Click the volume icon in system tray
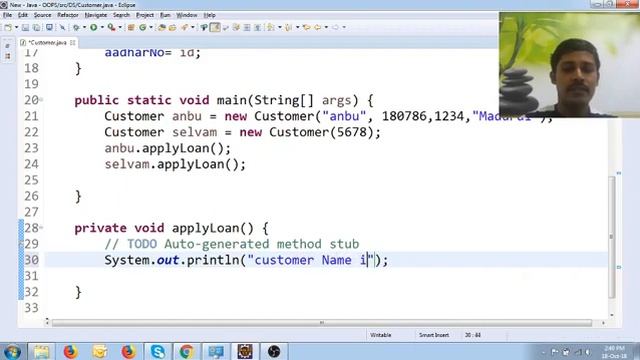The width and height of the screenshot is (640, 360). tap(588, 352)
